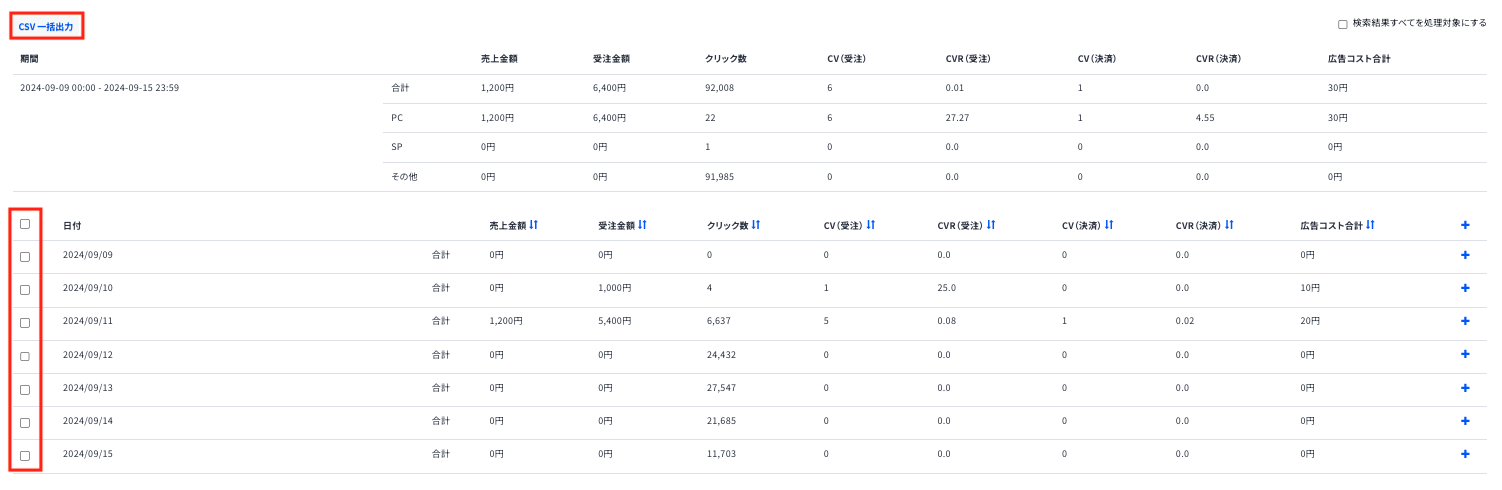Viewport: 1502px width, 490px height.
Task: Expand the 2024/09/09 row details
Action: coord(1465,255)
